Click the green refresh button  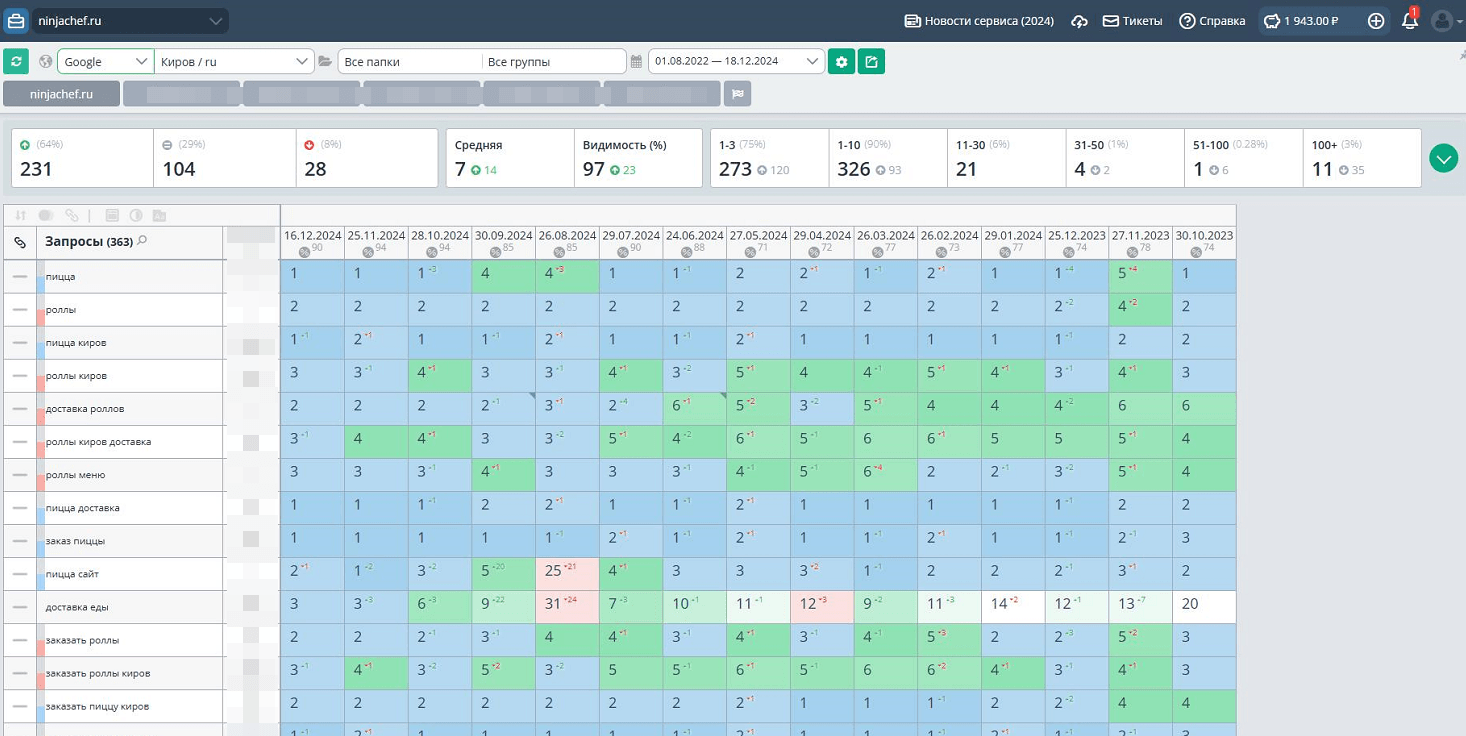[16, 62]
